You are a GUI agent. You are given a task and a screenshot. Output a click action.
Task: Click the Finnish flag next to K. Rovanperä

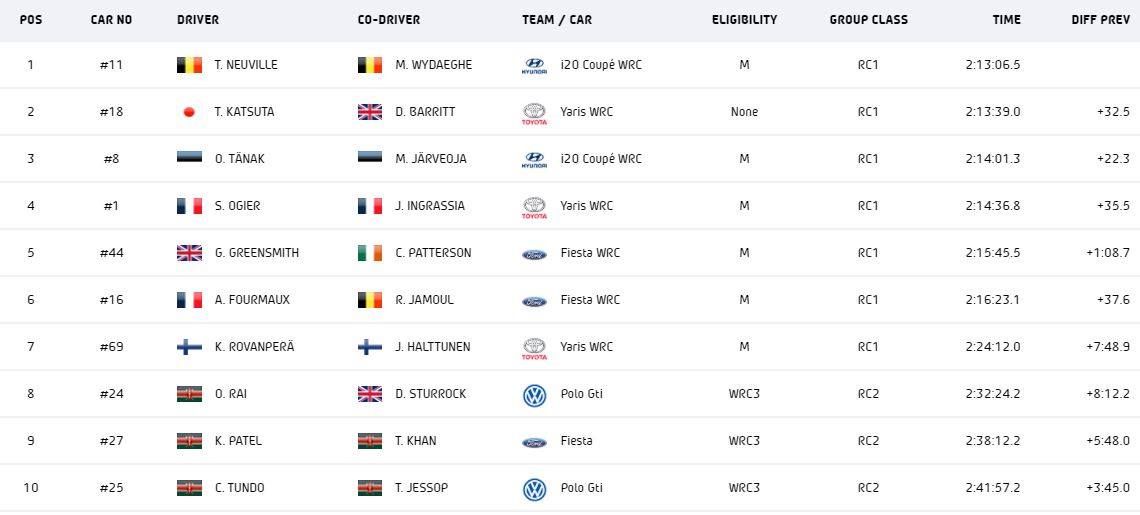click(x=189, y=347)
